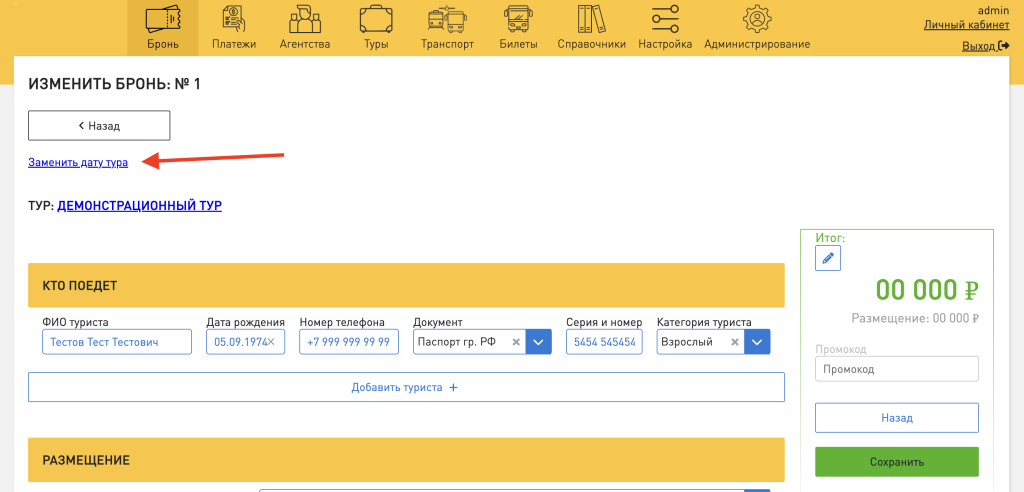Clear the Взрослый category selection
This screenshot has height=492, width=1024.
734,342
